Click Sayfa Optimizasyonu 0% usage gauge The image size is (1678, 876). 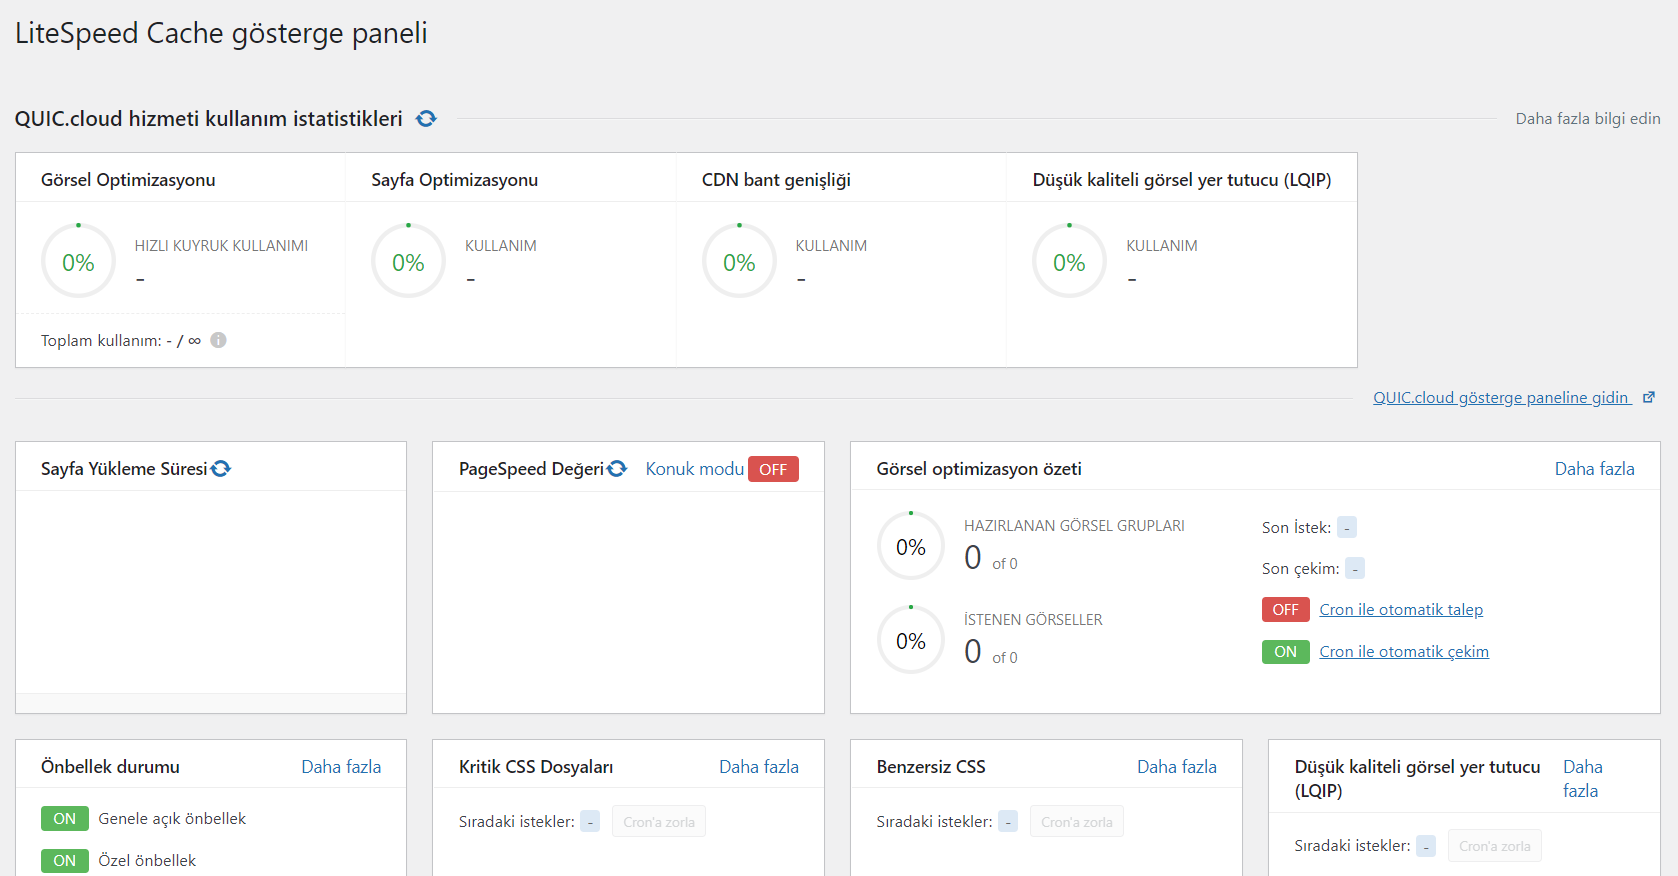[408, 262]
